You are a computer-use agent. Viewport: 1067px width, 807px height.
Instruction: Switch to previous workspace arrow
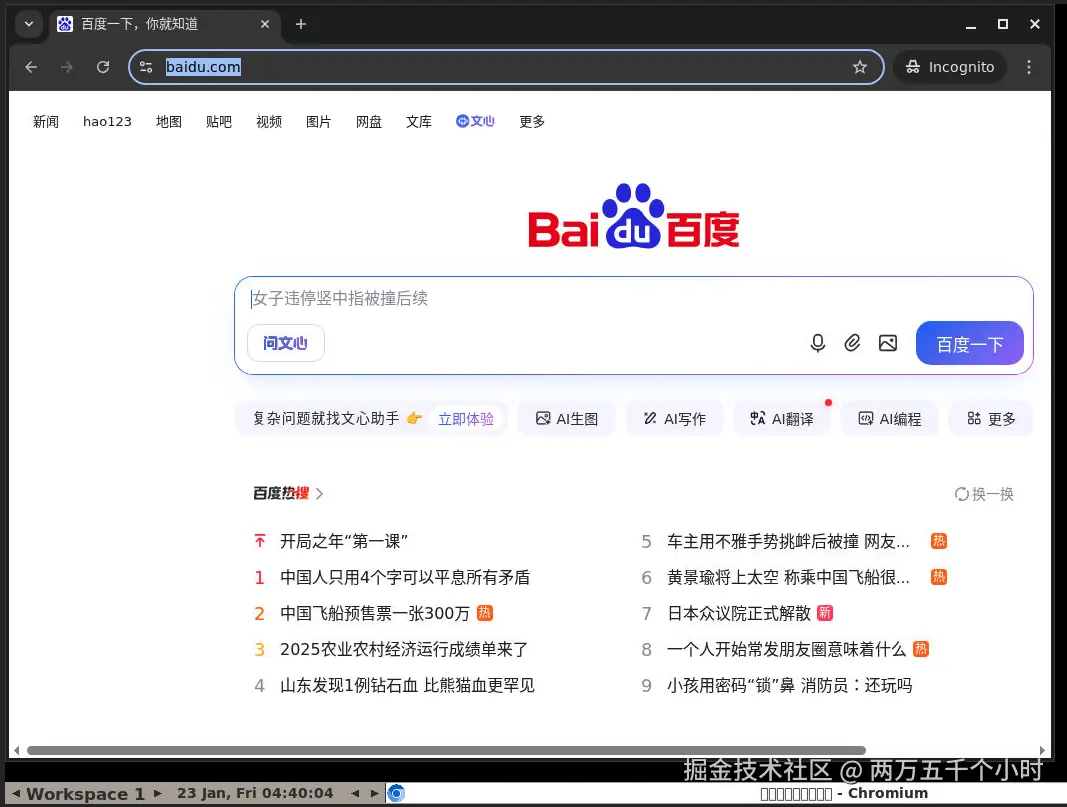click(16, 793)
